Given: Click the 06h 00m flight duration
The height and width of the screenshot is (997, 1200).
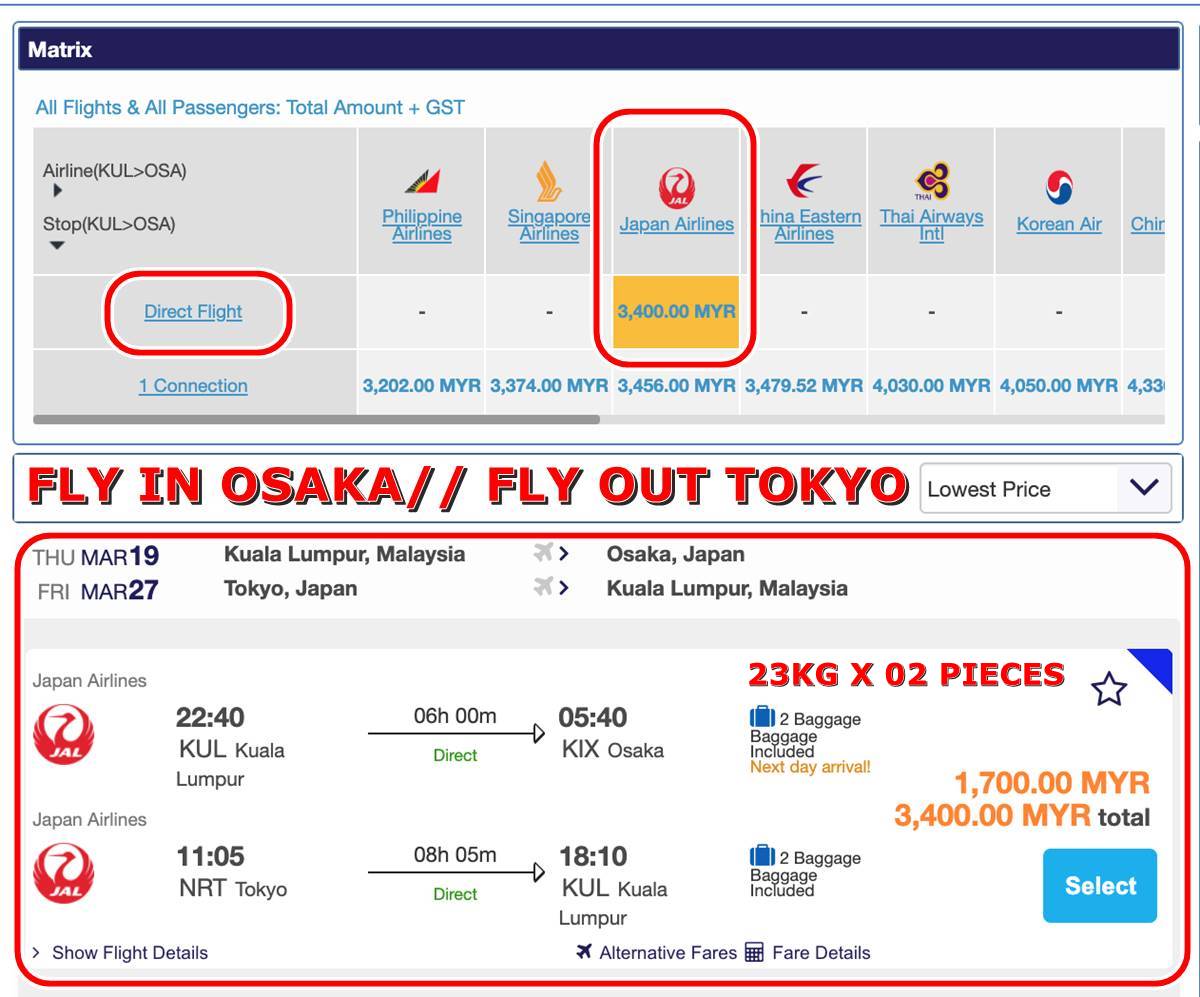Looking at the screenshot, I should (x=455, y=716).
